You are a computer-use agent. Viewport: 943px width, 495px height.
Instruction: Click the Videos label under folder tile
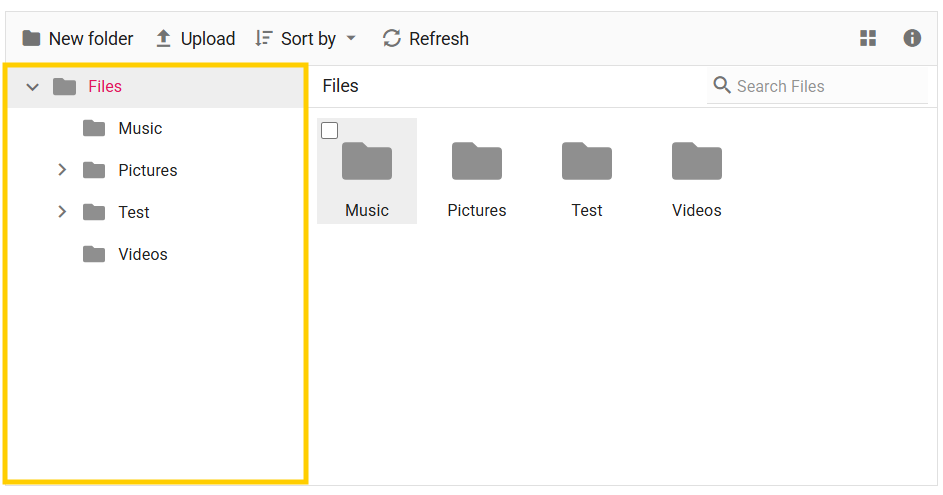click(697, 211)
